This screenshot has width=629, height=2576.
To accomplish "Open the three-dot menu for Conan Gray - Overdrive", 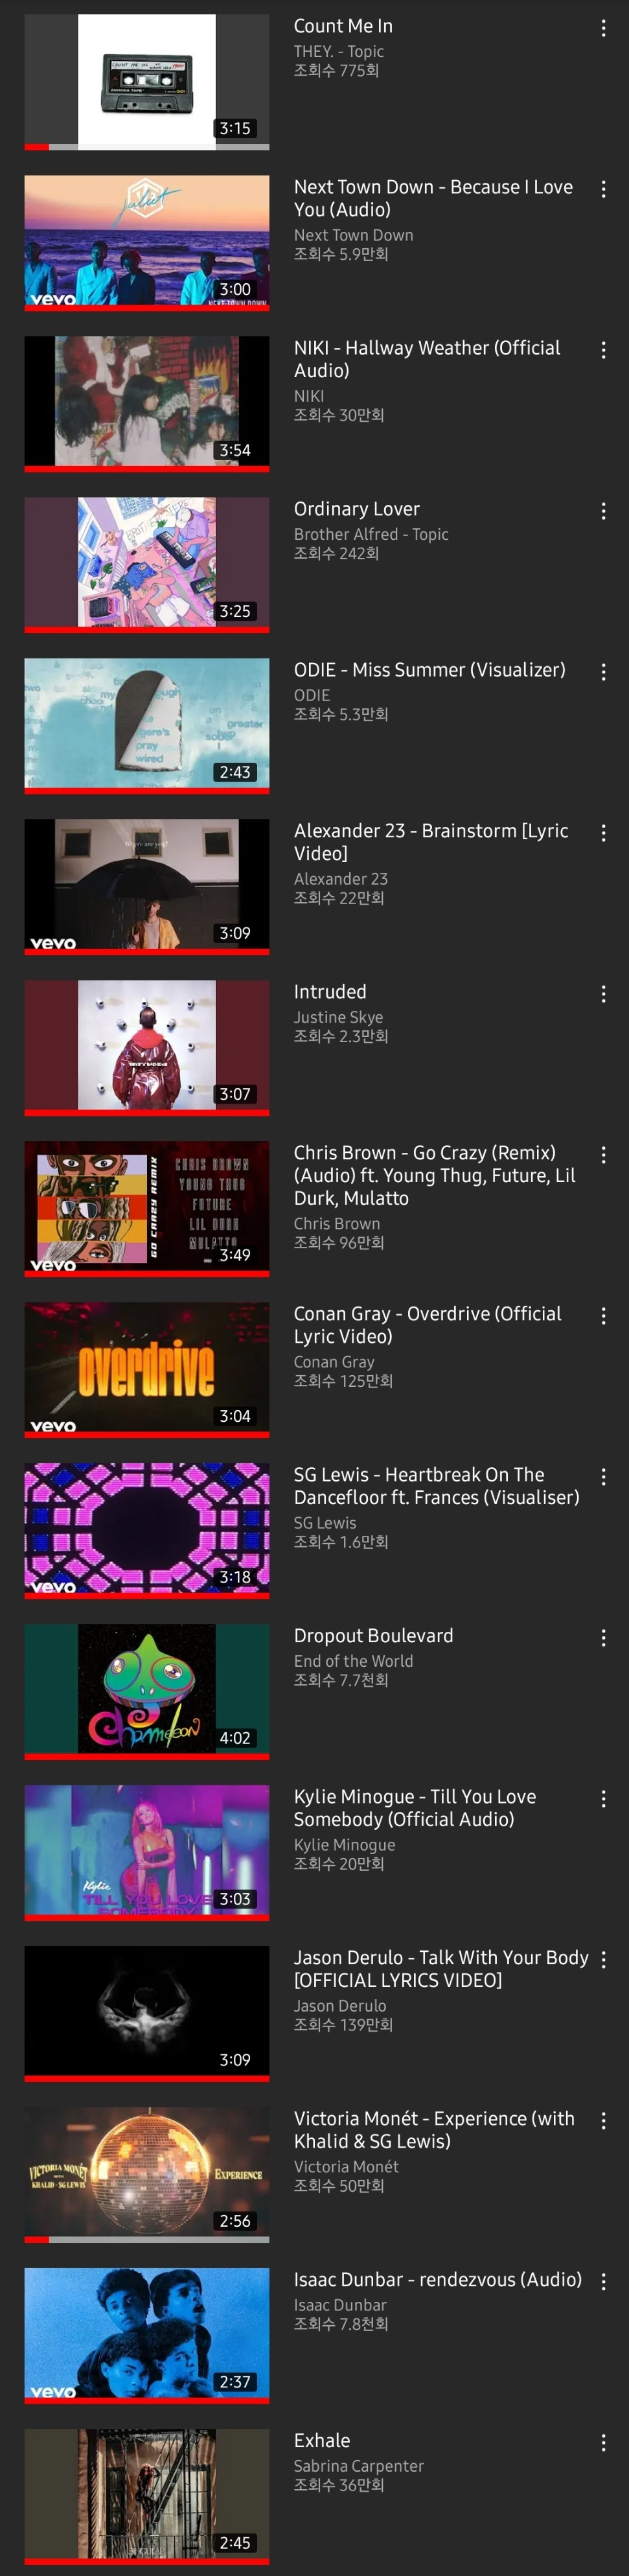I will (603, 1316).
